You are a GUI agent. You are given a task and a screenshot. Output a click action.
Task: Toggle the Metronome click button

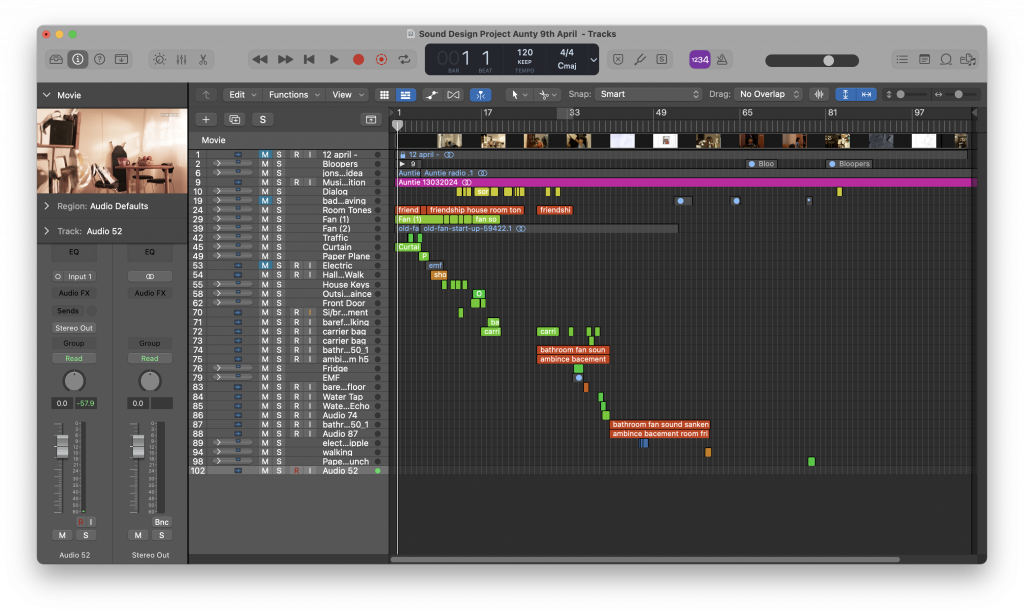pyautogui.click(x=722, y=59)
